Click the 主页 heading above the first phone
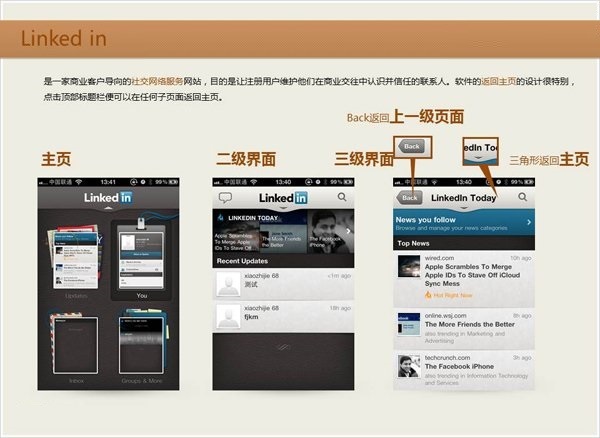 pyautogui.click(x=56, y=159)
